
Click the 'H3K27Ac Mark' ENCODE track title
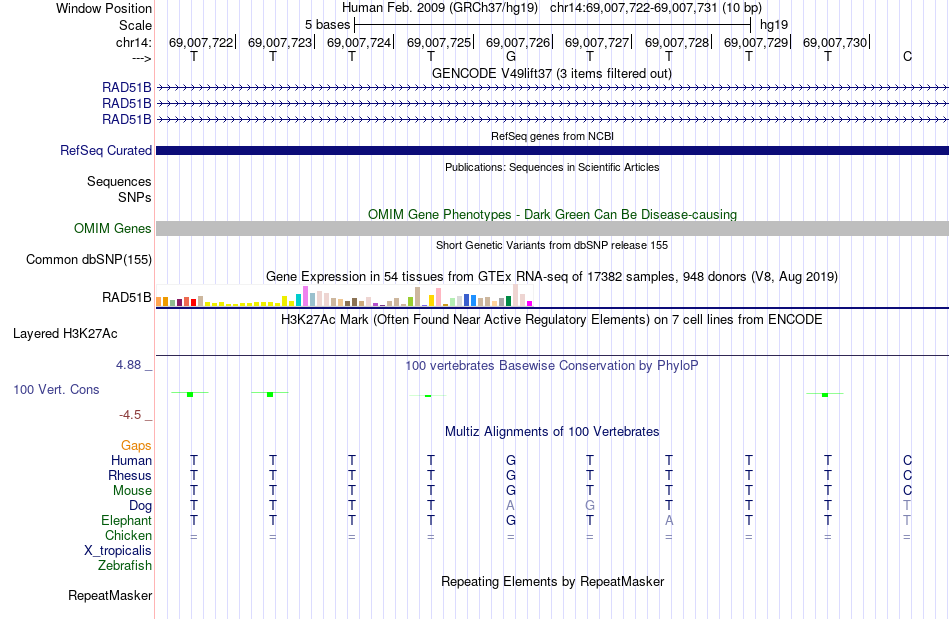551,320
